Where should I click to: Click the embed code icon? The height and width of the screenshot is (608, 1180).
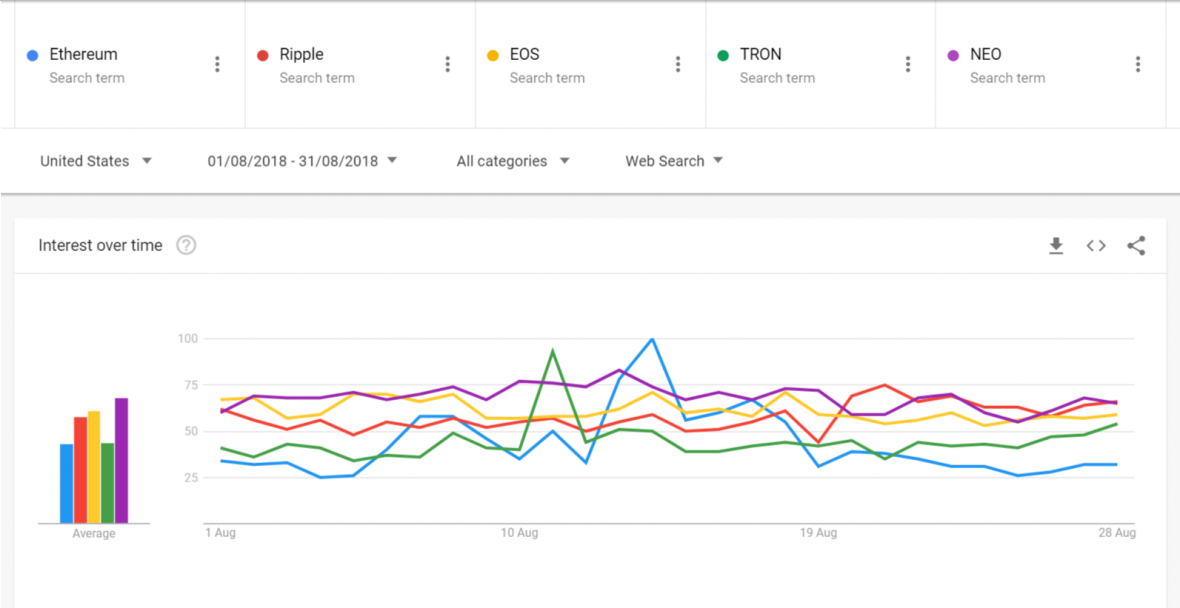(x=1096, y=246)
